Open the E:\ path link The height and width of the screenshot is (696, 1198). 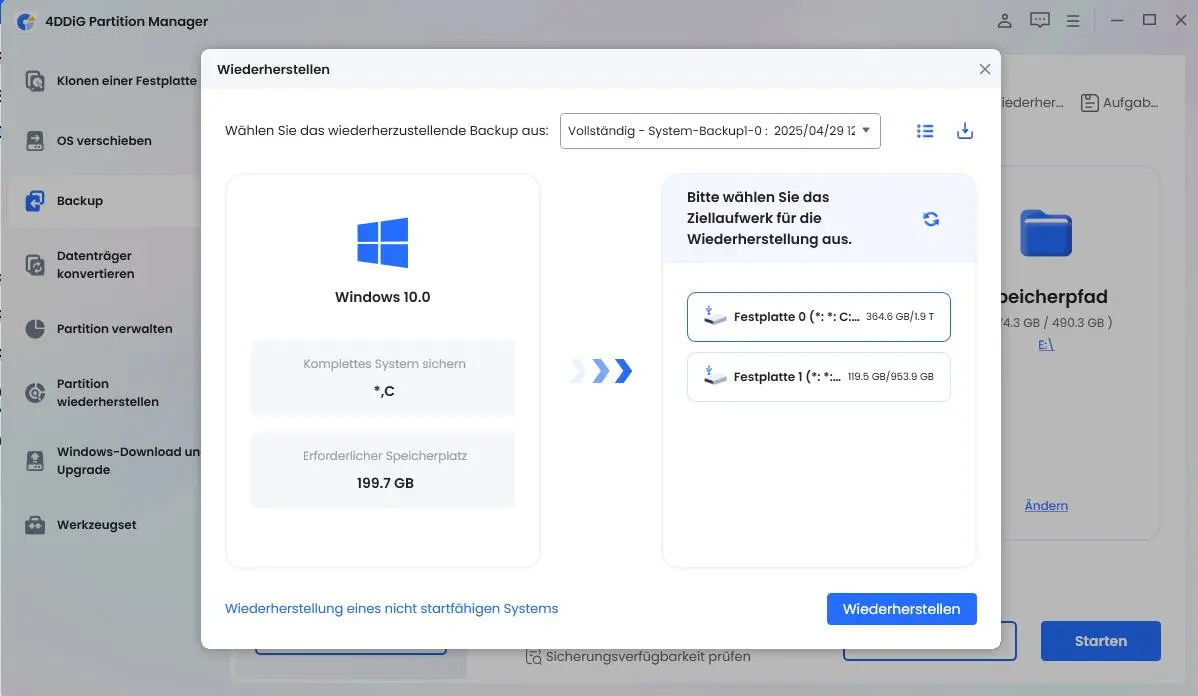1046,345
